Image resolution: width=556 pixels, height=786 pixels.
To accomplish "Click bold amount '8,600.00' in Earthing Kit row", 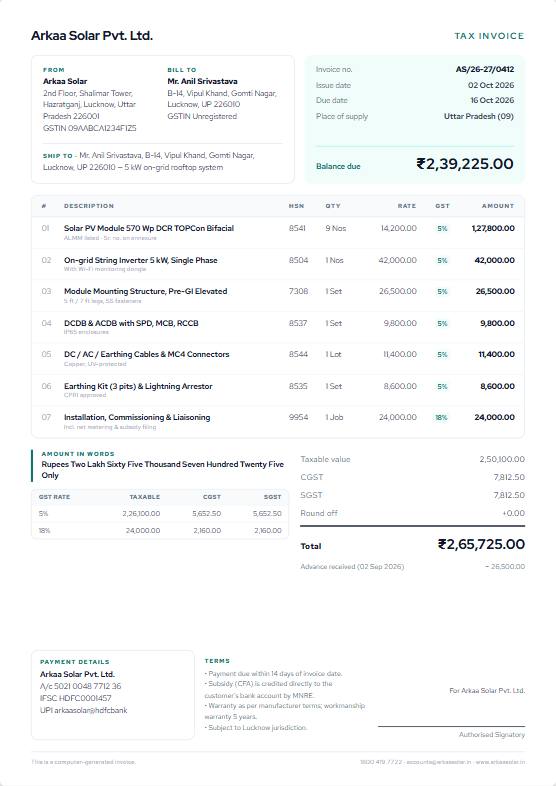I will (497, 386).
